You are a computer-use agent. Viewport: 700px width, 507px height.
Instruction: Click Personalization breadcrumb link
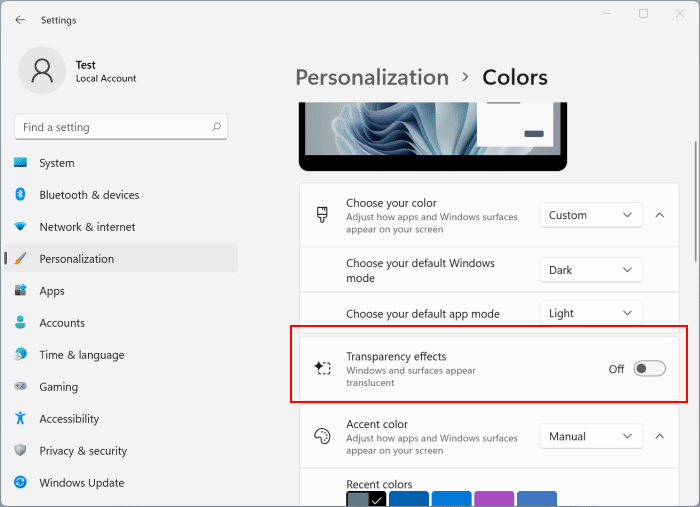click(x=372, y=78)
